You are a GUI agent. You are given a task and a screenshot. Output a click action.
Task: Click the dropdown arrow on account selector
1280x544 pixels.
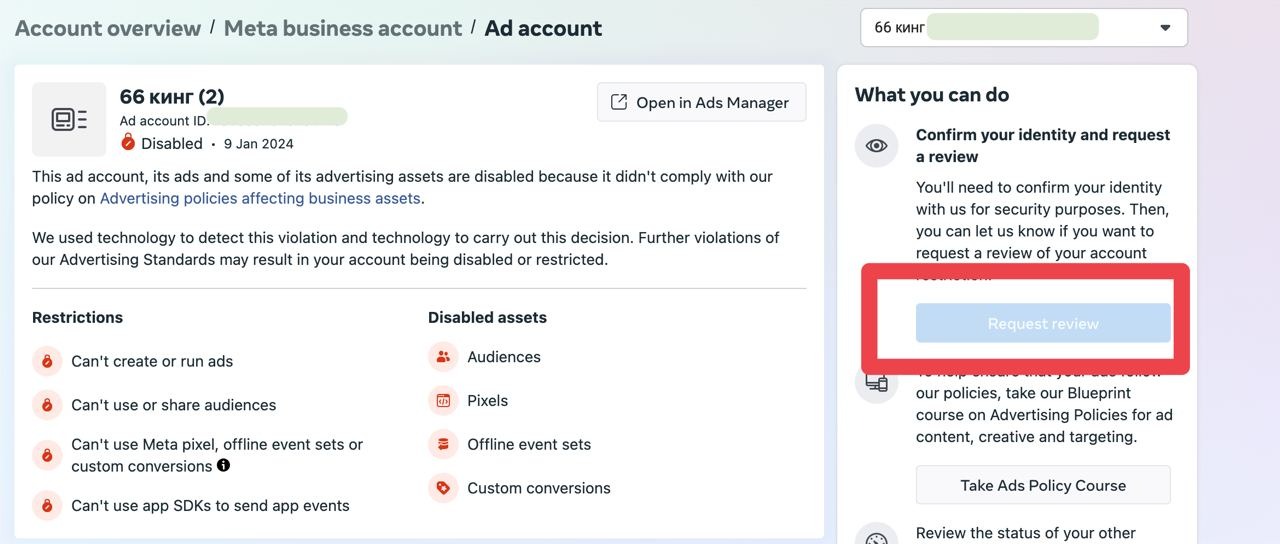click(1165, 28)
